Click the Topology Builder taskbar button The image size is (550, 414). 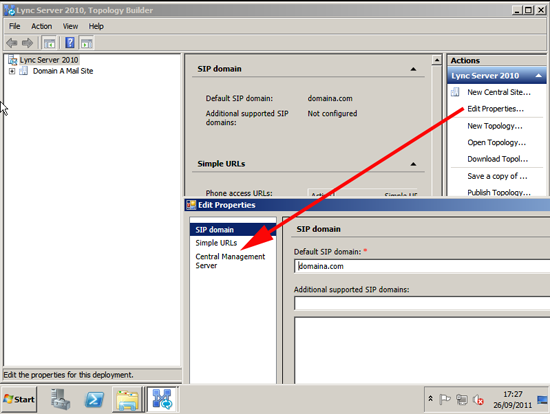[x=162, y=399]
